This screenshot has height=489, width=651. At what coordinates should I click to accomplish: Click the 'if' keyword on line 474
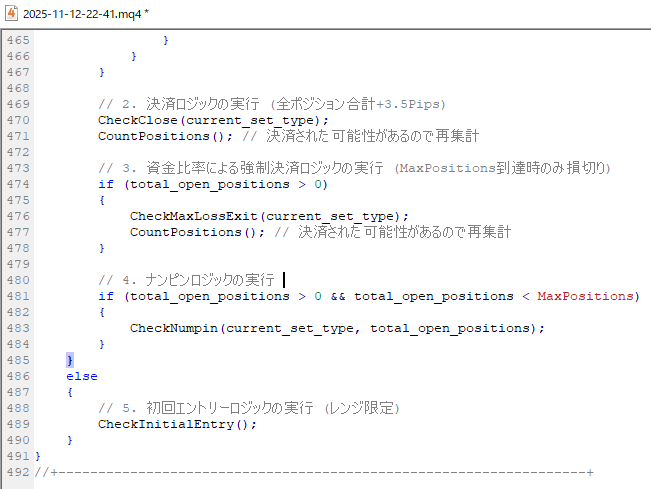coord(106,184)
